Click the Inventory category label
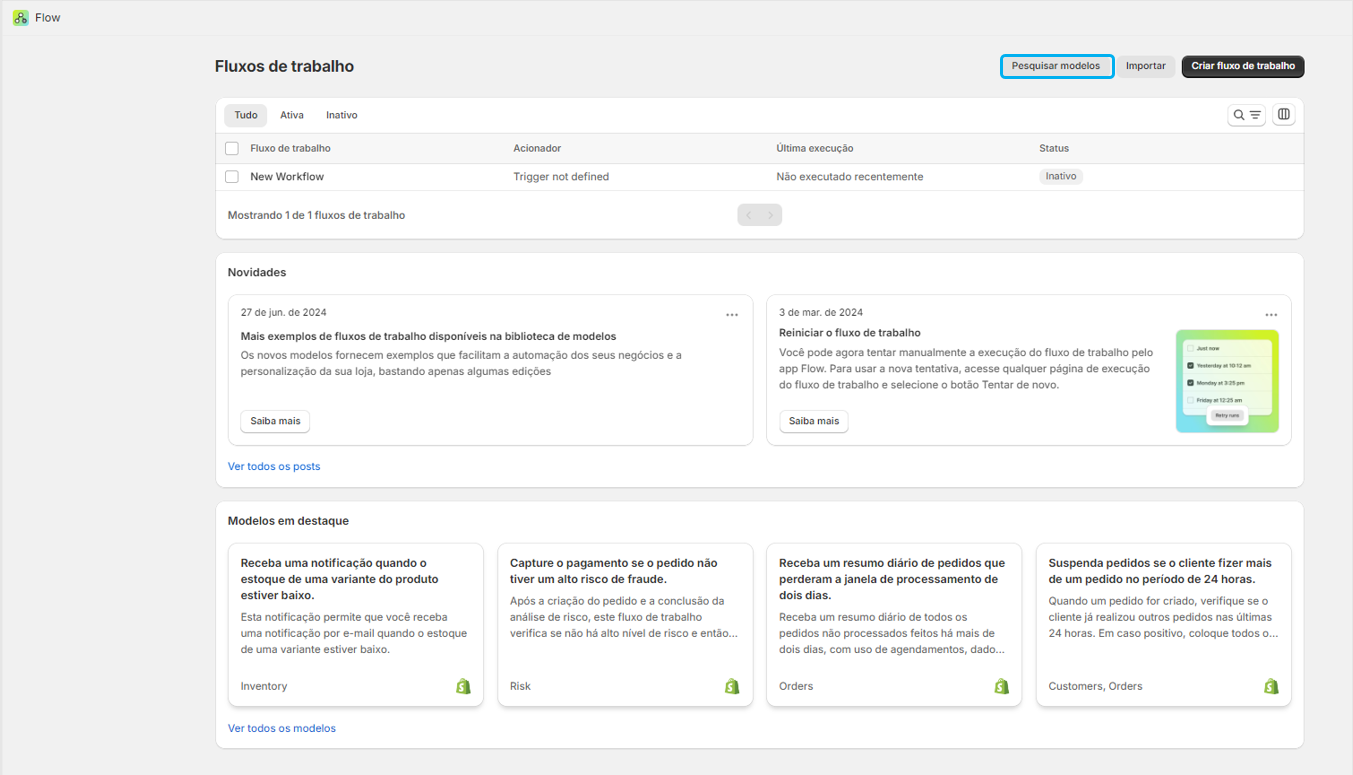The width and height of the screenshot is (1353, 775). point(264,686)
